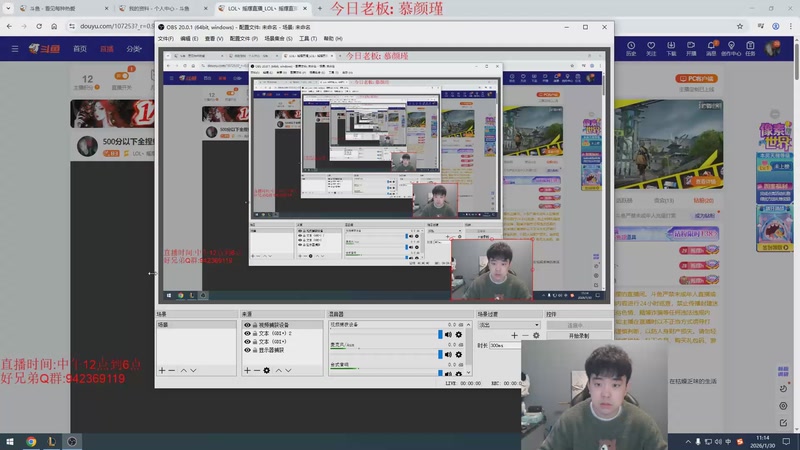Remove the selected source

point(257,370)
